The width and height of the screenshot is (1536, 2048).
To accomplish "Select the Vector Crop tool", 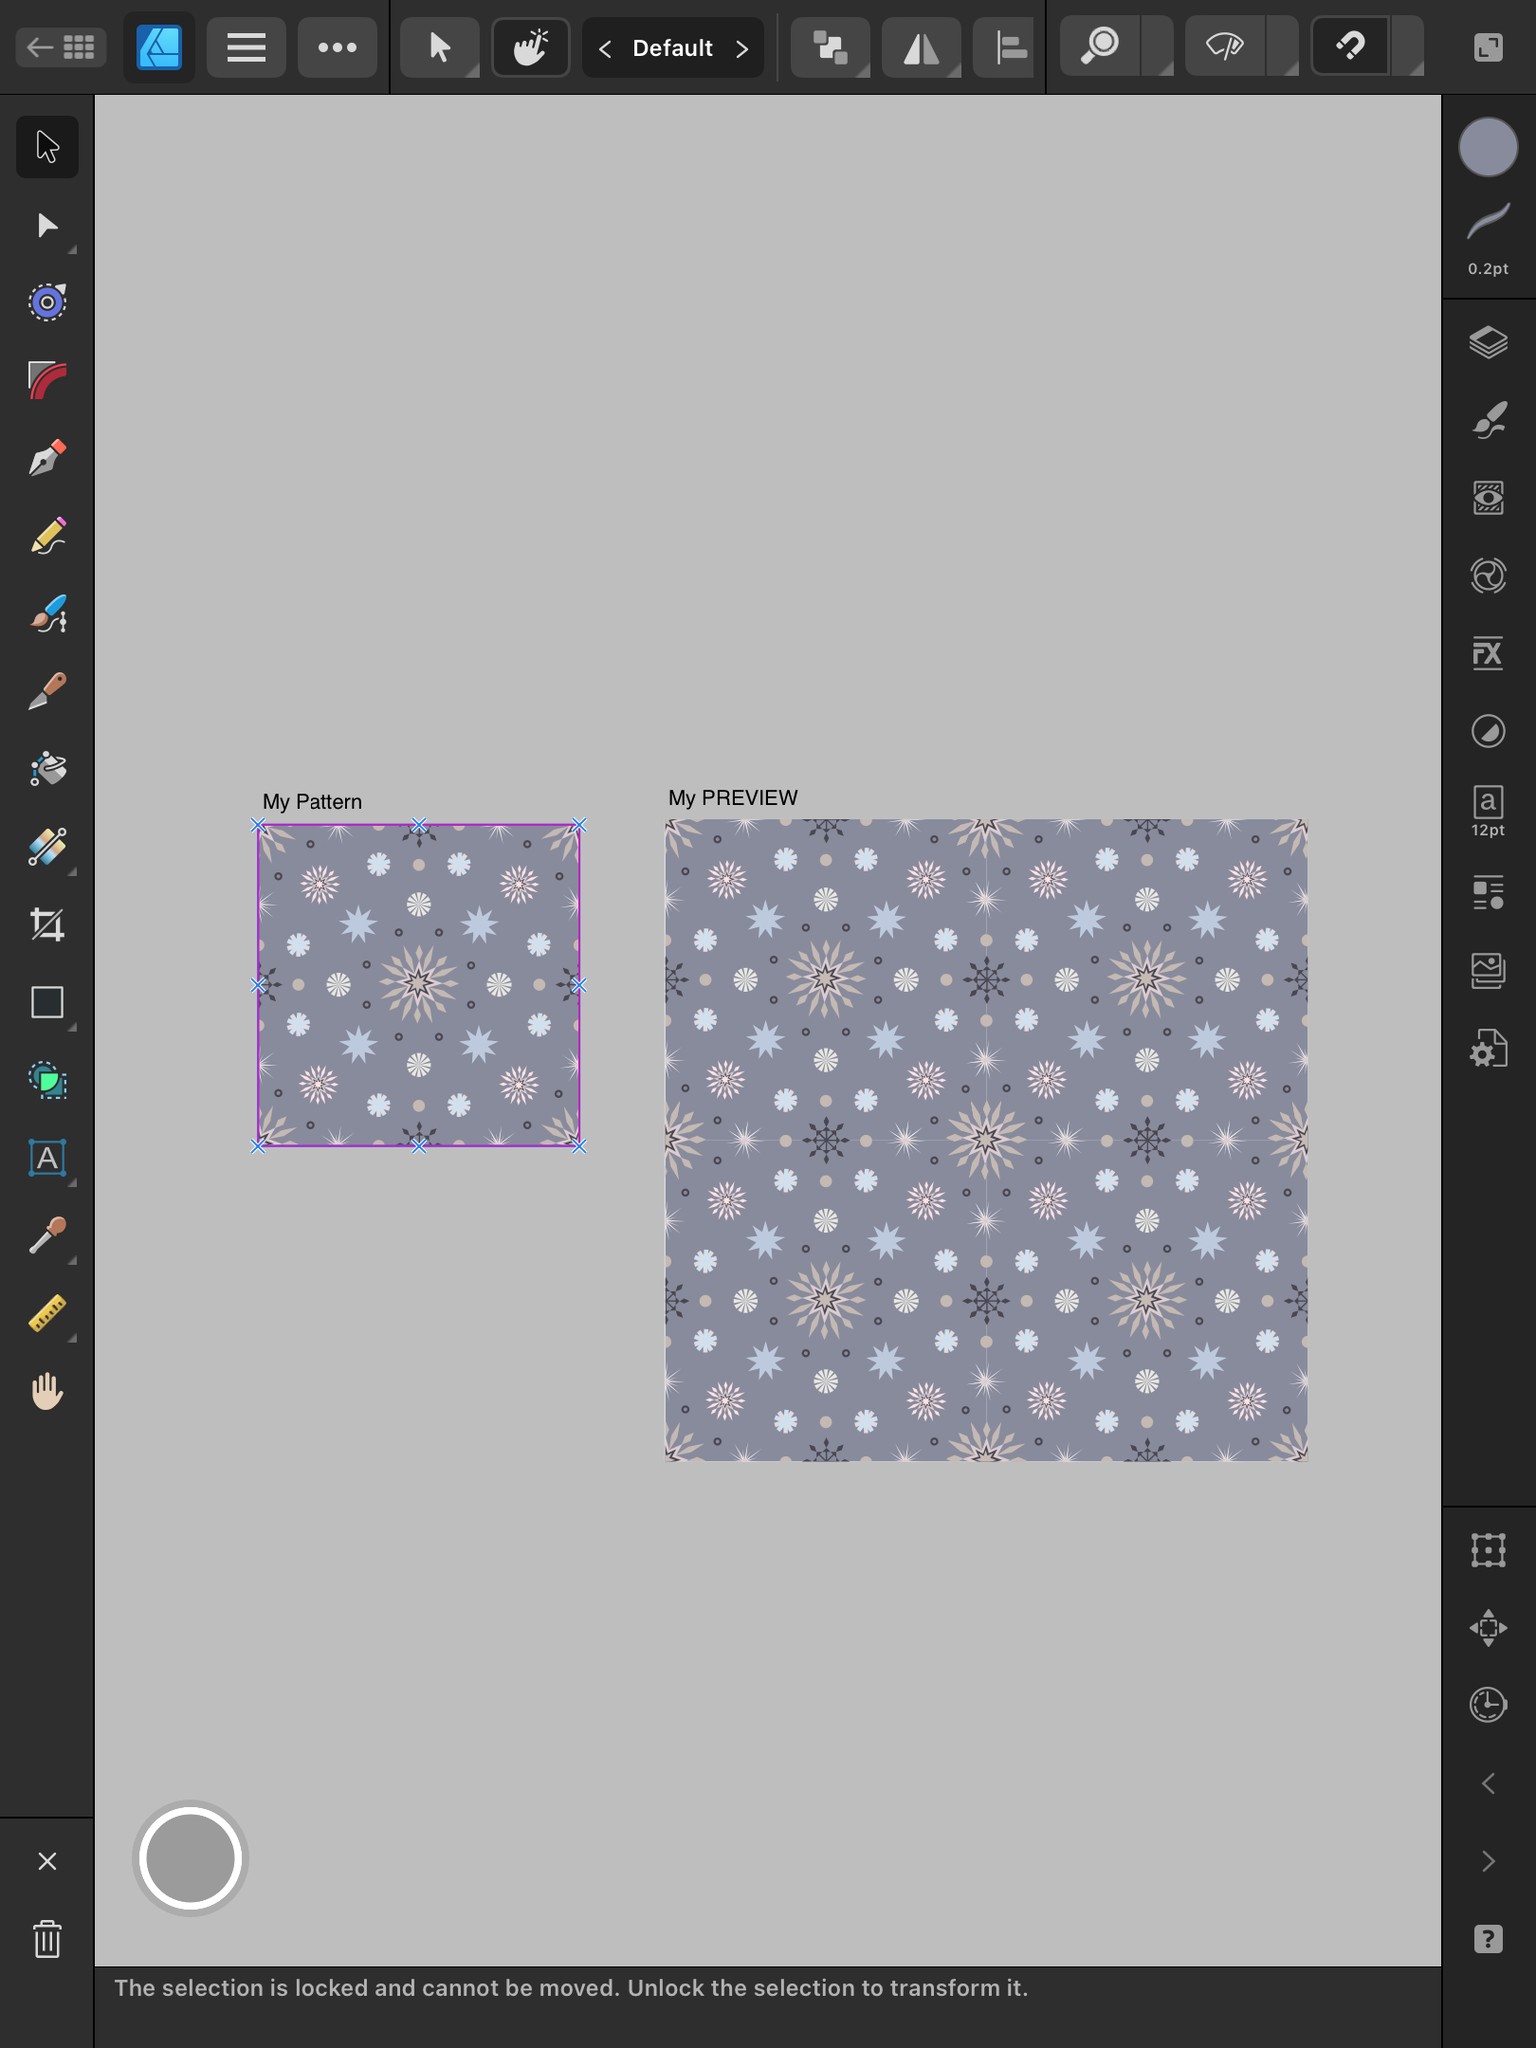I will click(x=47, y=924).
